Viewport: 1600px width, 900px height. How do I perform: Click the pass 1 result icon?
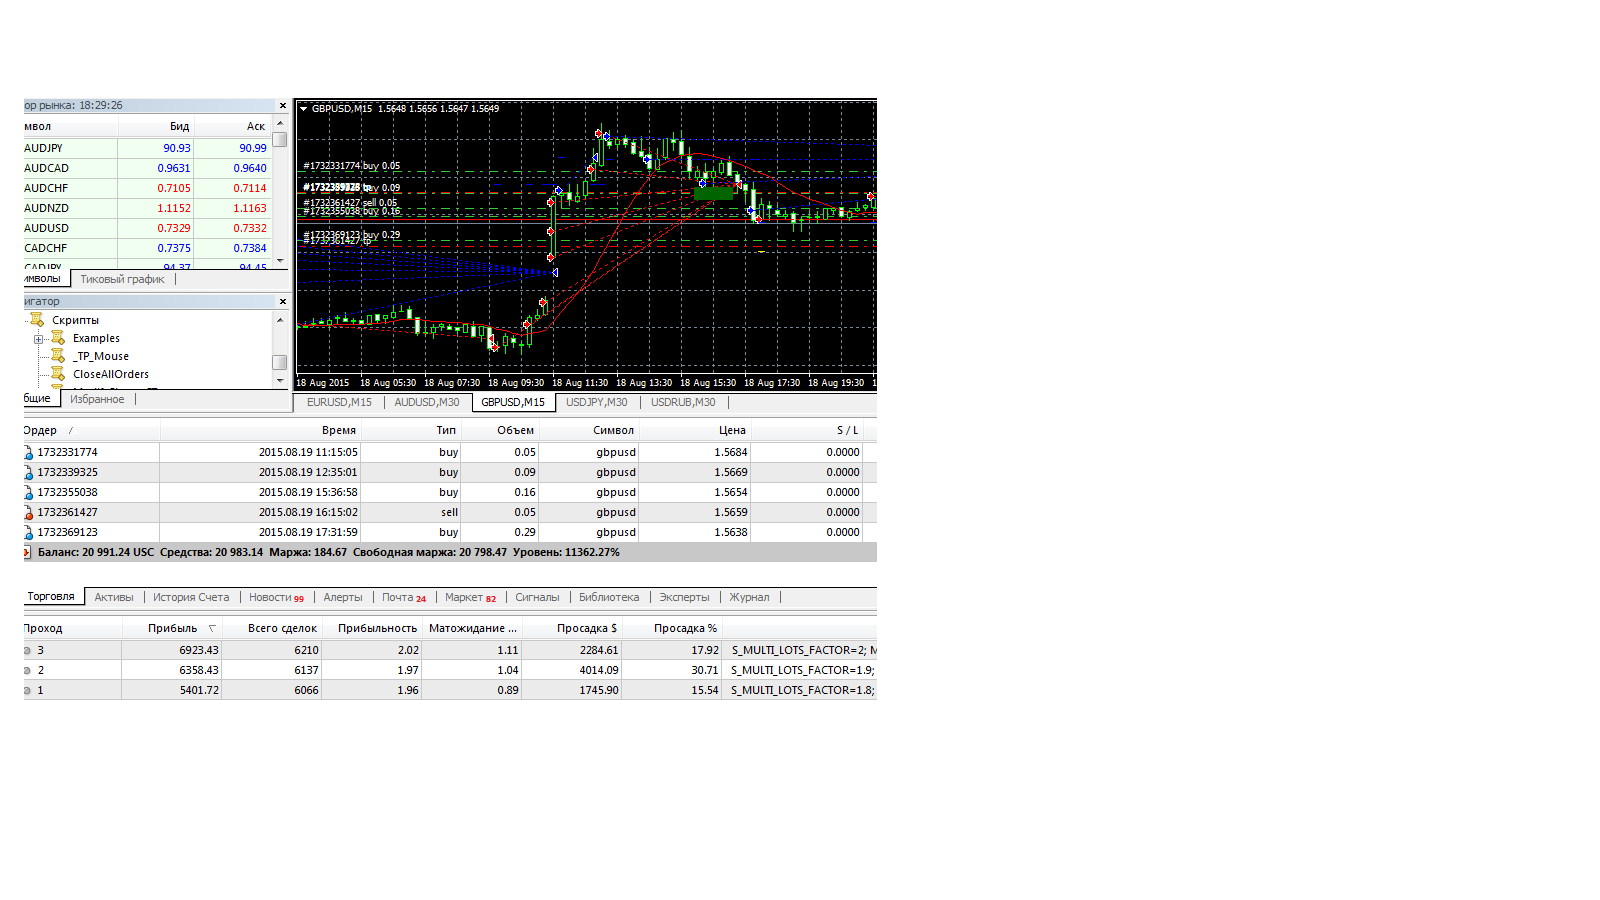coord(28,690)
